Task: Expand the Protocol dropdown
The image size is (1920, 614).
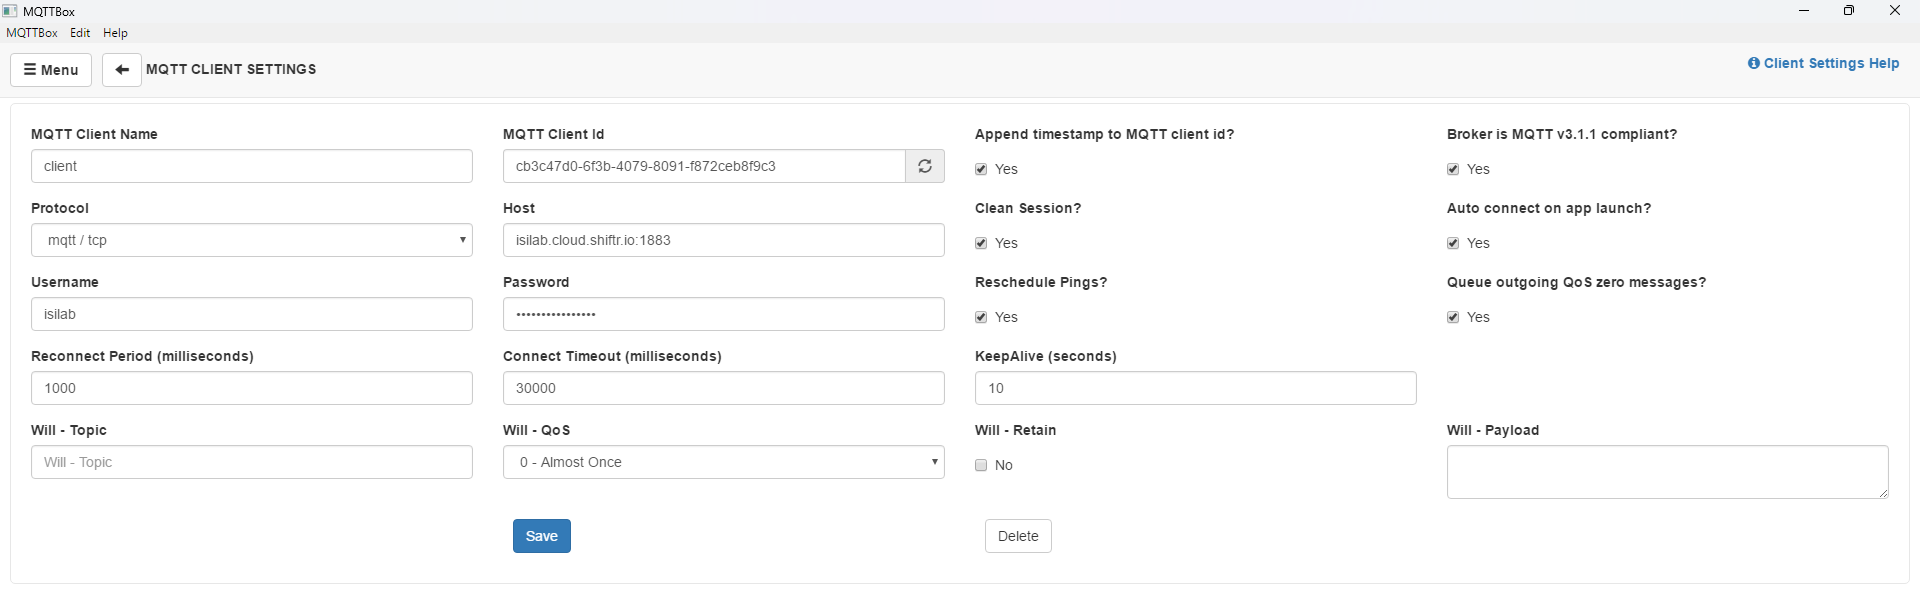Action: (x=252, y=240)
